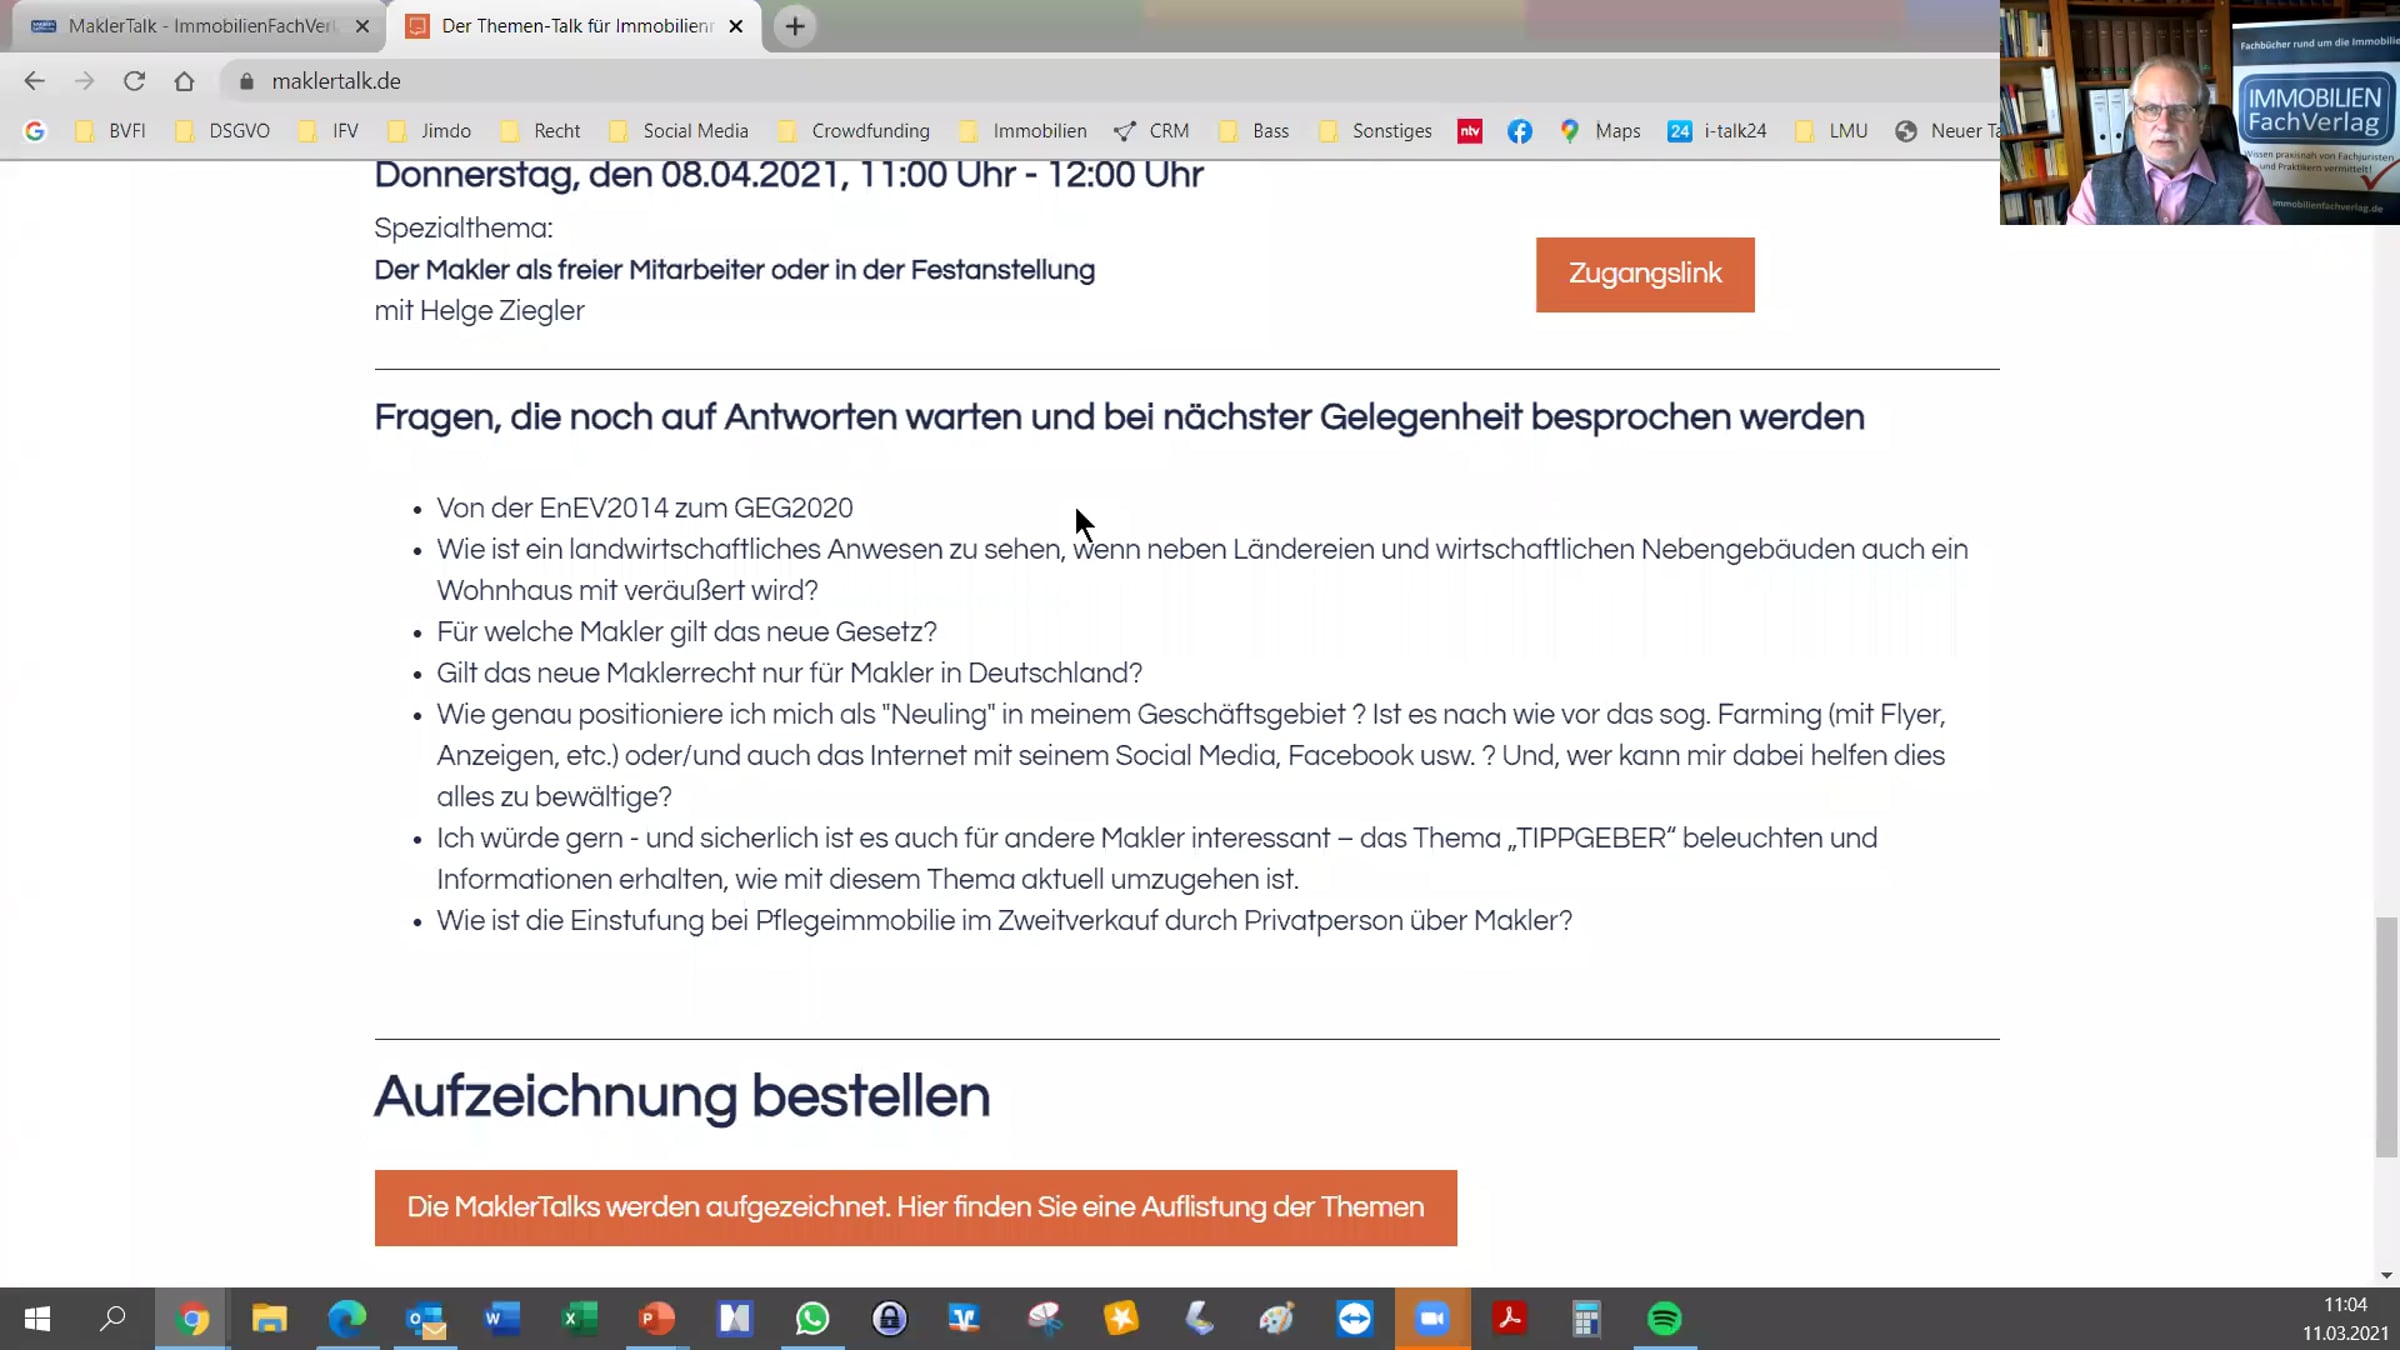
Task: Launch Excel from the taskbar
Action: 579,1318
